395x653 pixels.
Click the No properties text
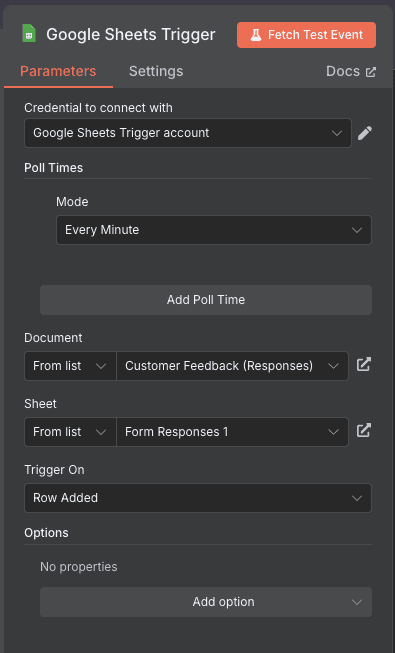tap(79, 567)
